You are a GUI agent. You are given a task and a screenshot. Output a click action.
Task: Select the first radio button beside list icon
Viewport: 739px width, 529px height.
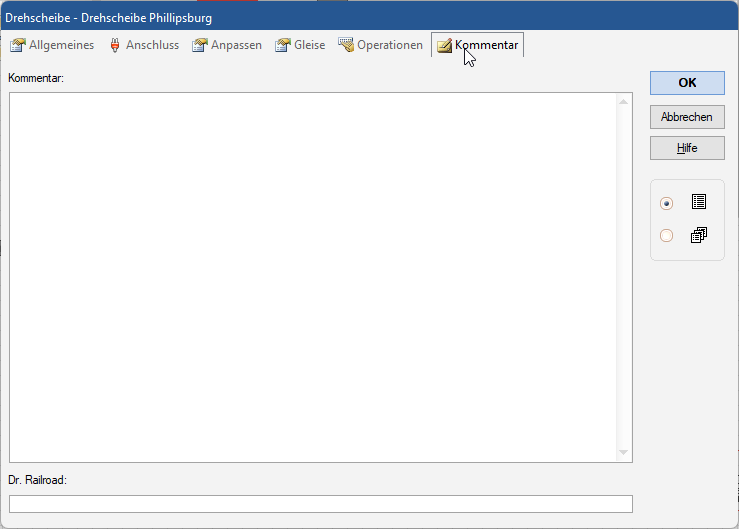[x=667, y=203]
